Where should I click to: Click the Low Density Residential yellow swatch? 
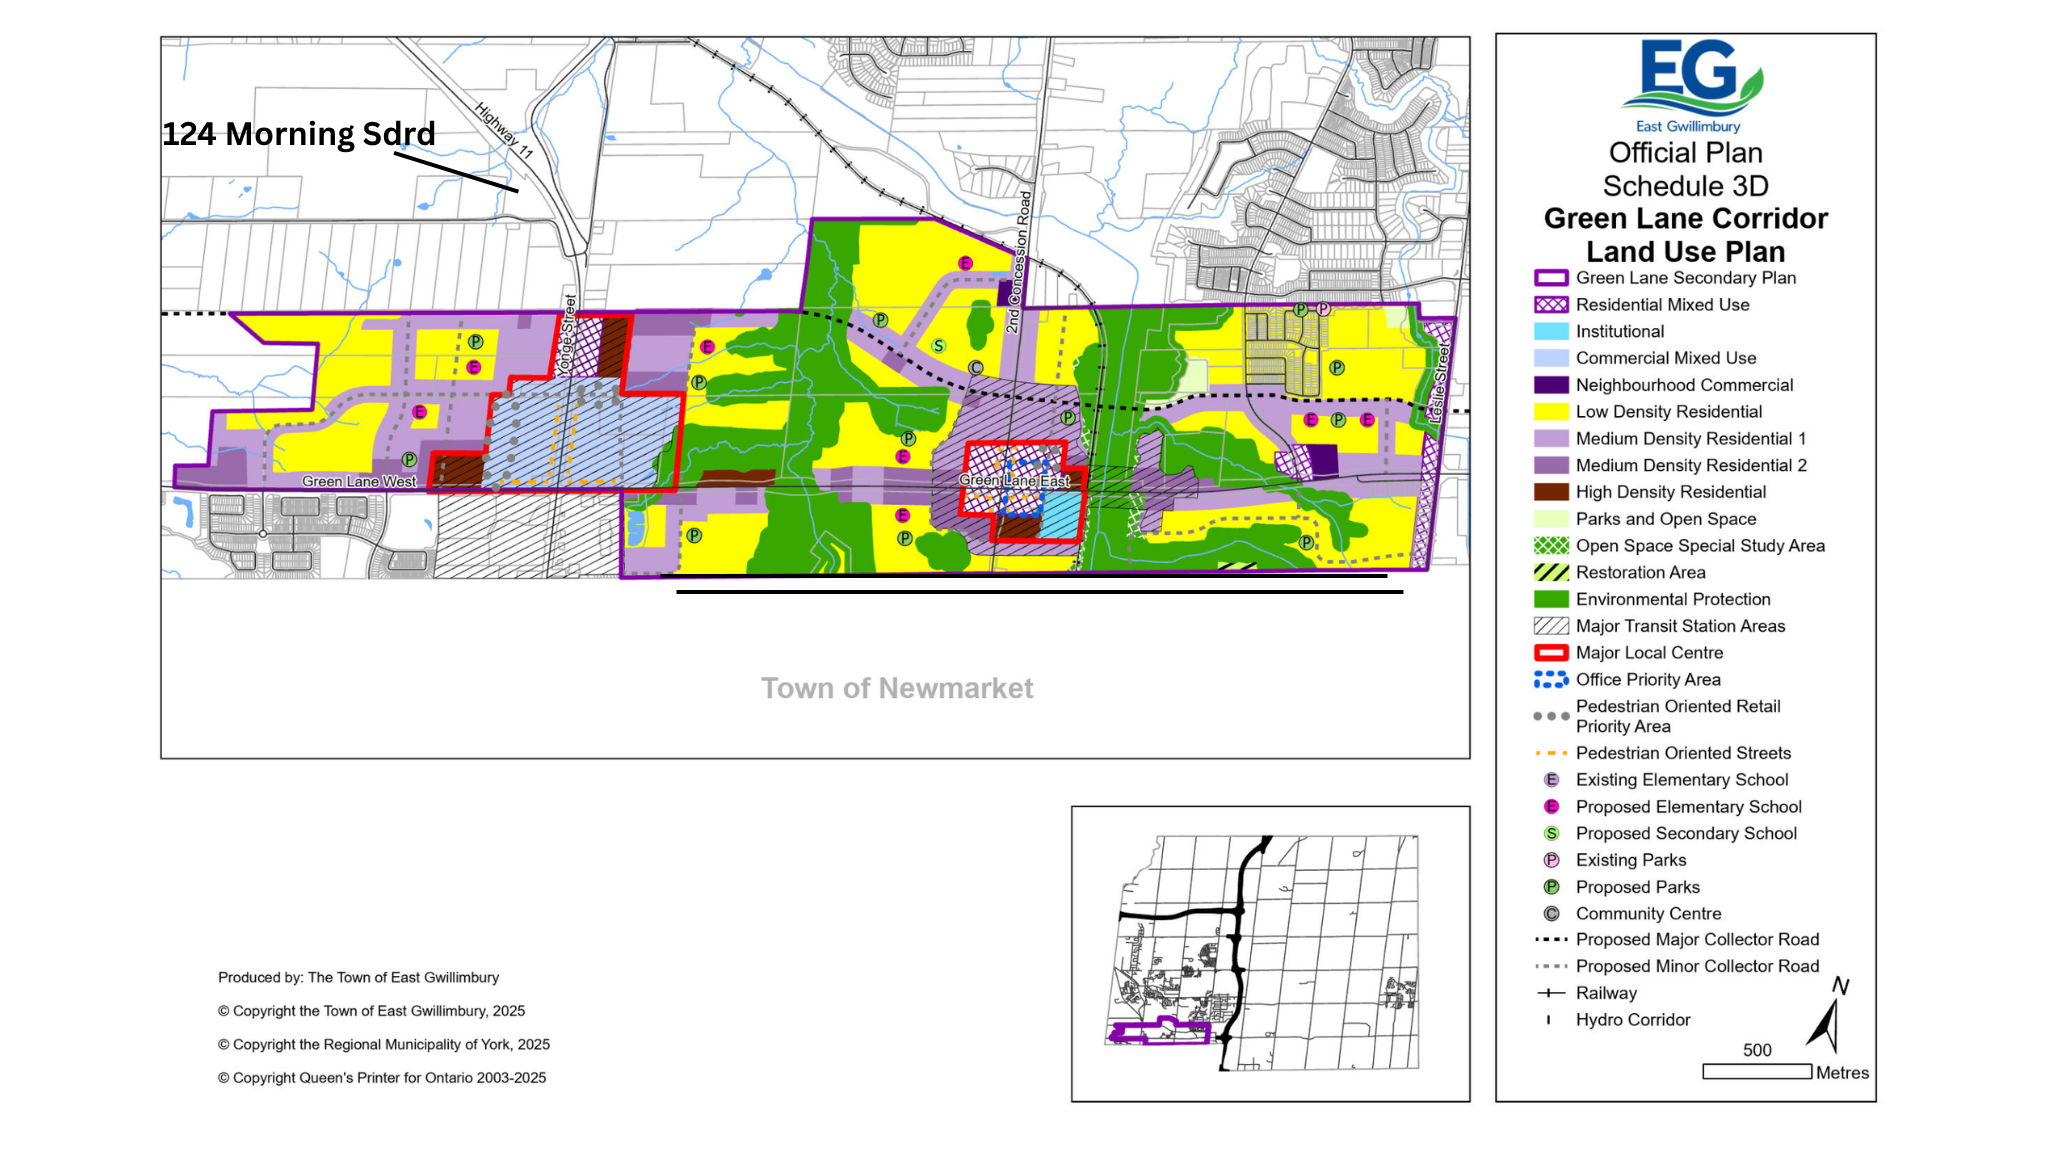coord(1551,411)
